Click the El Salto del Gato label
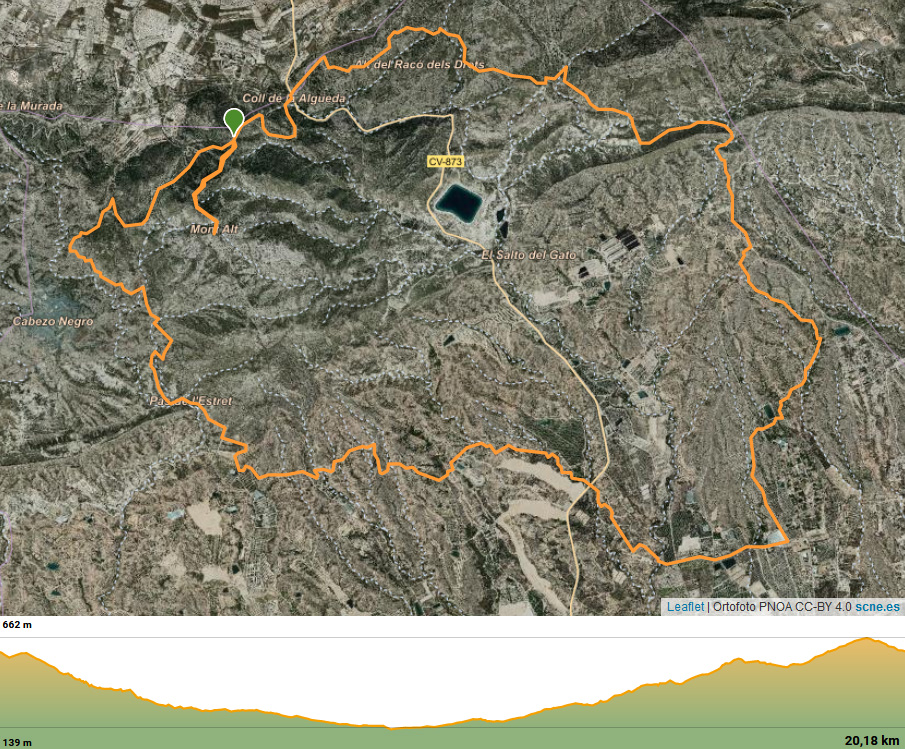Screen dimensions: 905x749 point(529,254)
